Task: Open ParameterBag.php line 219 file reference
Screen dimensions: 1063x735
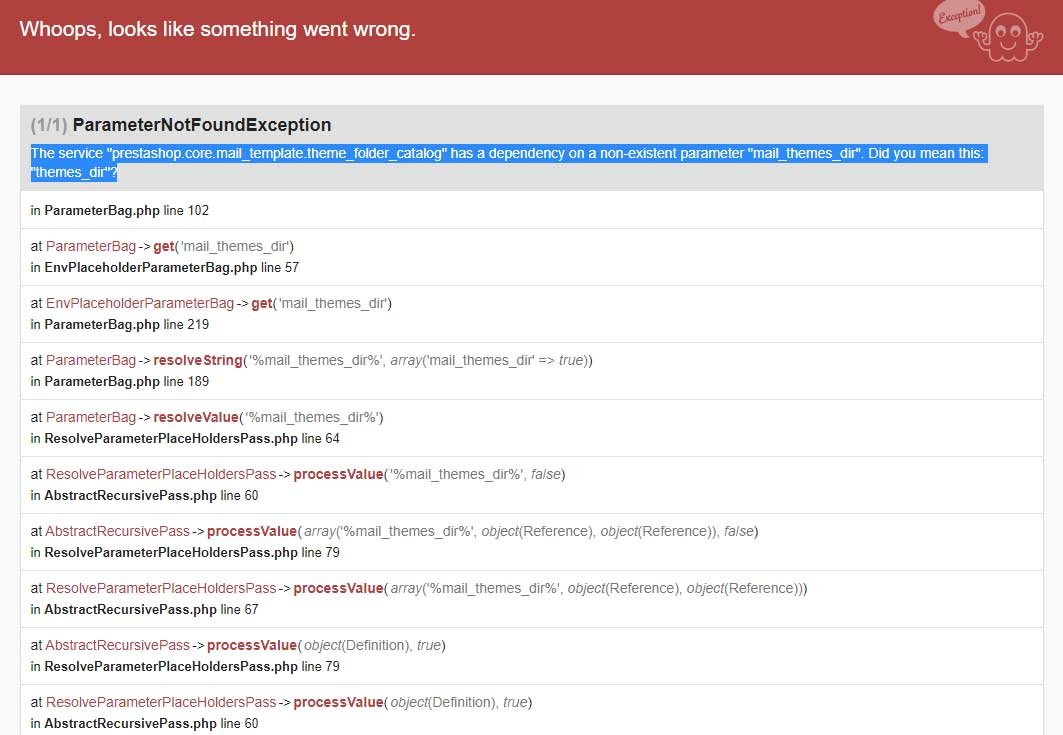Action: (x=119, y=324)
